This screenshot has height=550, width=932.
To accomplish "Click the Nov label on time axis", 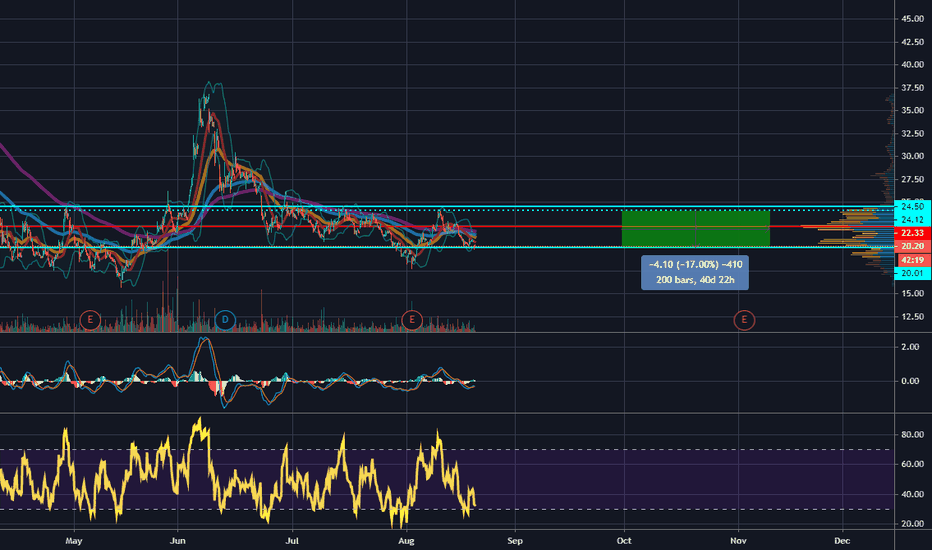I will 738,540.
